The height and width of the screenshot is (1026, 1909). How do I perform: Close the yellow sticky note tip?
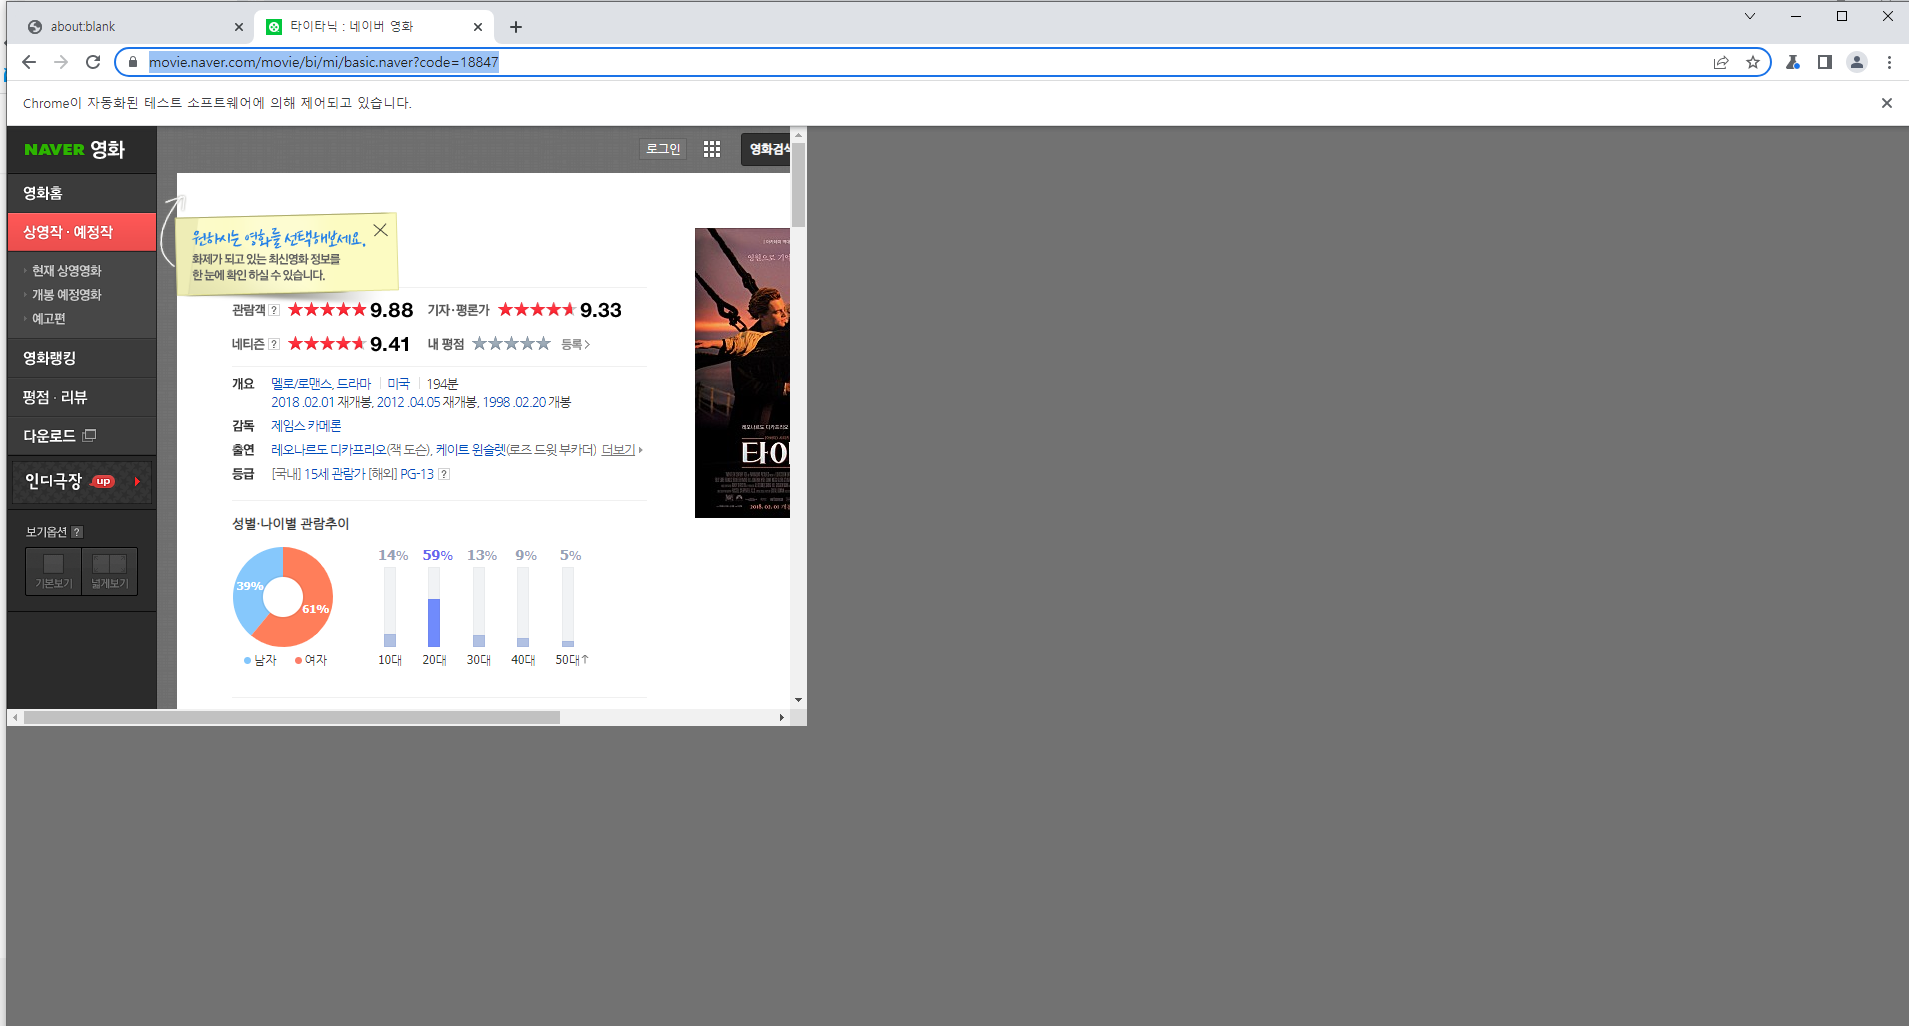point(380,230)
